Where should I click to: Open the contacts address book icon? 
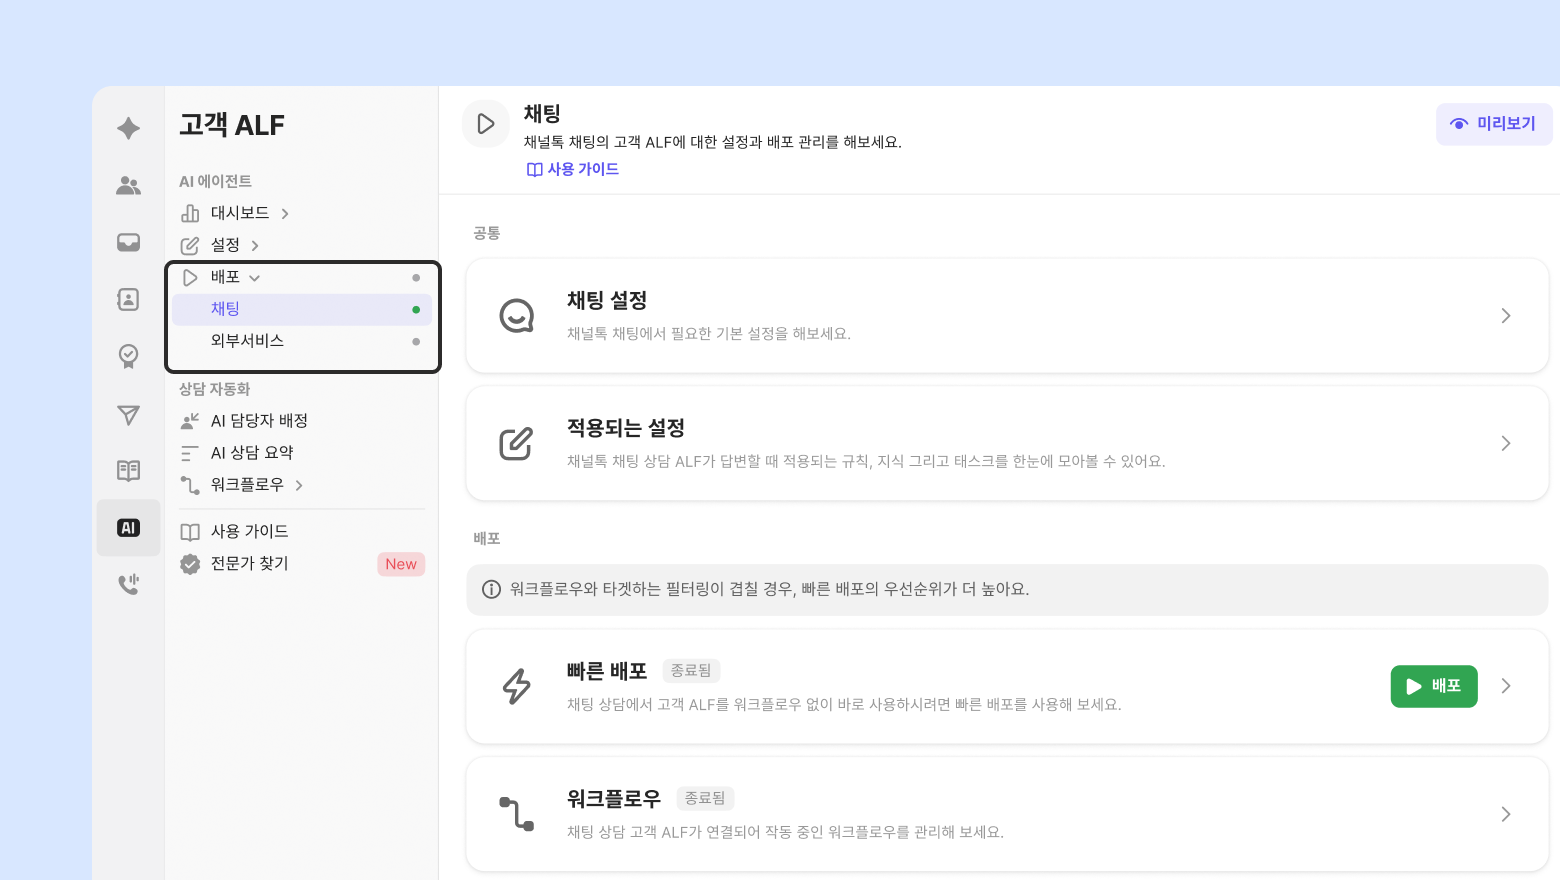128,299
